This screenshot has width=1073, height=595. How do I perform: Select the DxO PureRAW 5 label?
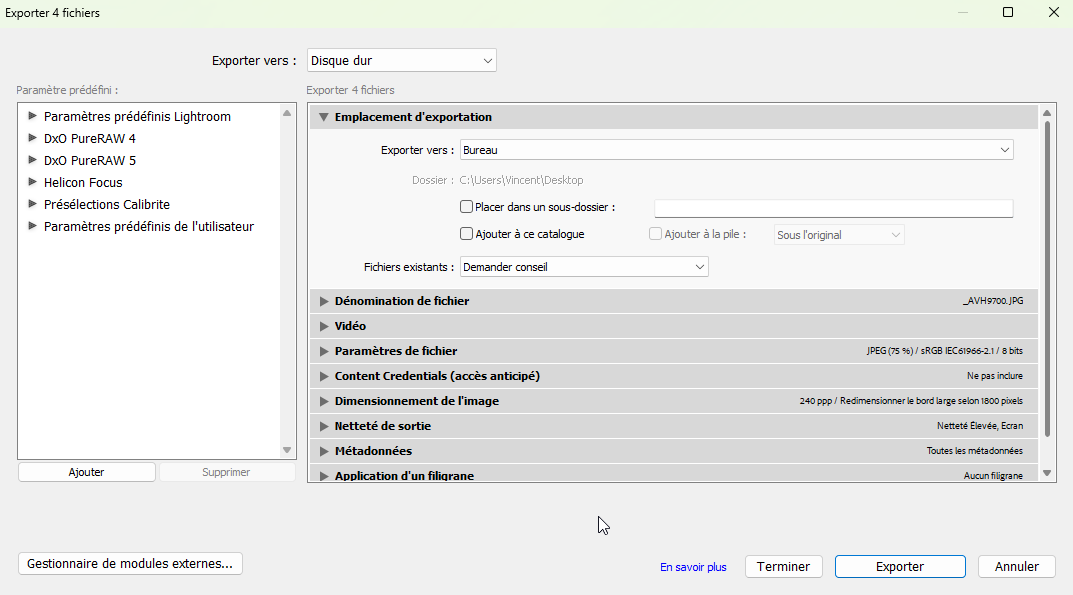(90, 160)
